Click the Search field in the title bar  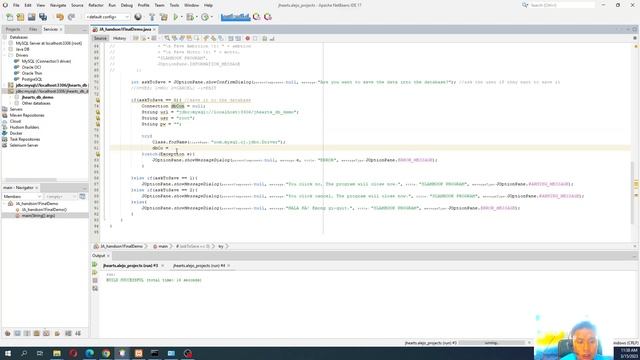point(562,5)
